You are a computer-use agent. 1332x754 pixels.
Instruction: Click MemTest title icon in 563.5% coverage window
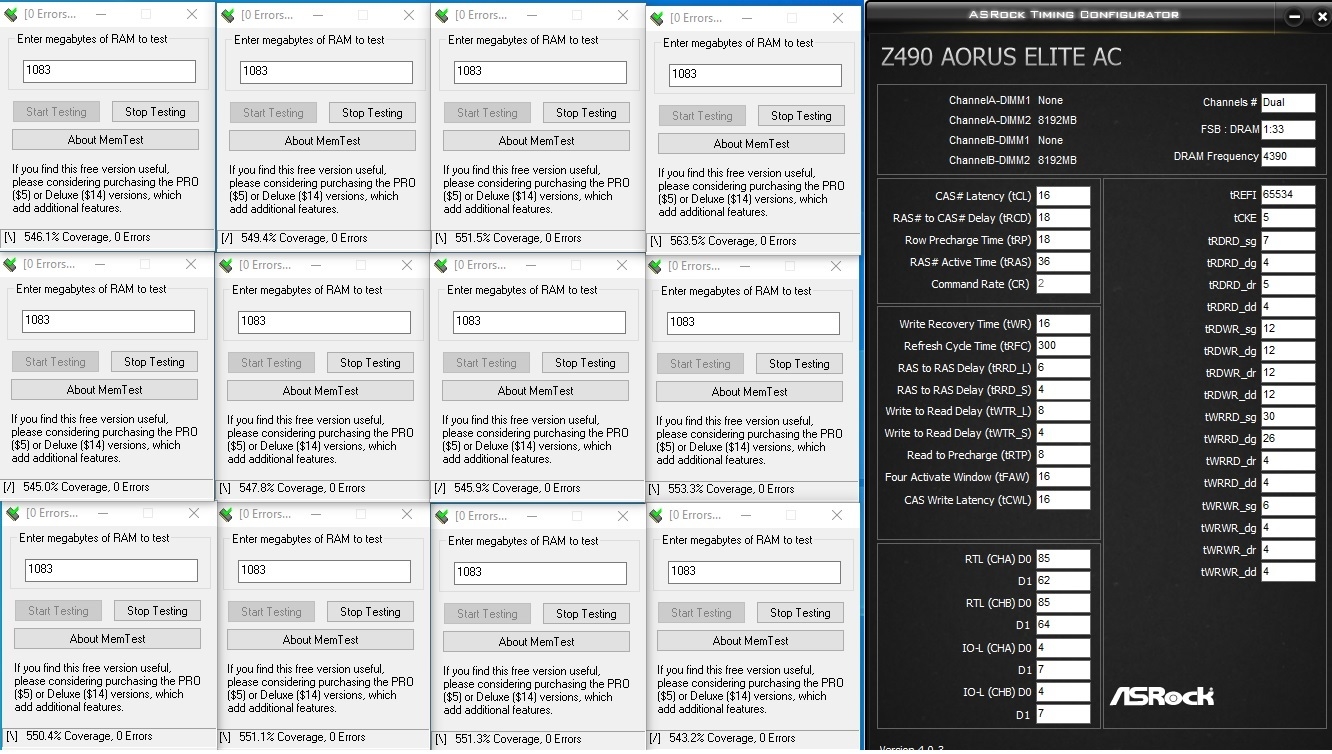point(657,19)
